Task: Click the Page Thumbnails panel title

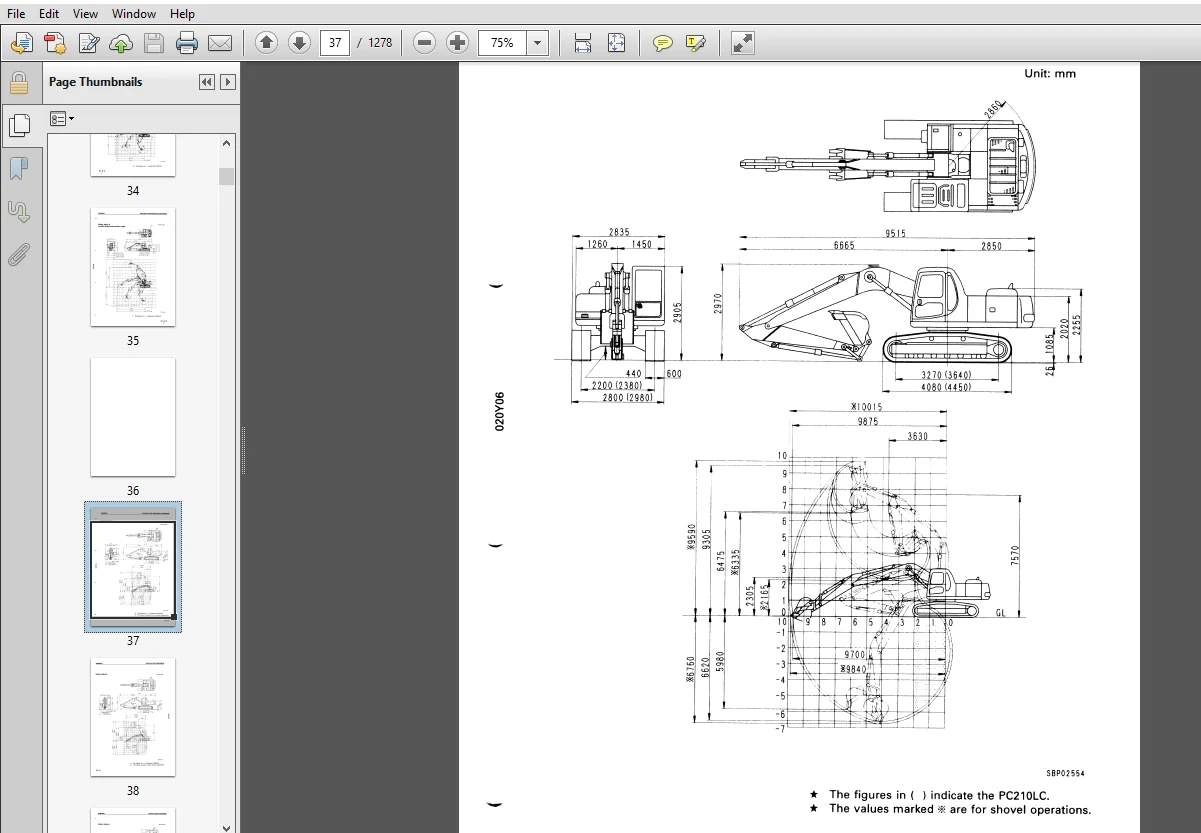Action: click(95, 82)
